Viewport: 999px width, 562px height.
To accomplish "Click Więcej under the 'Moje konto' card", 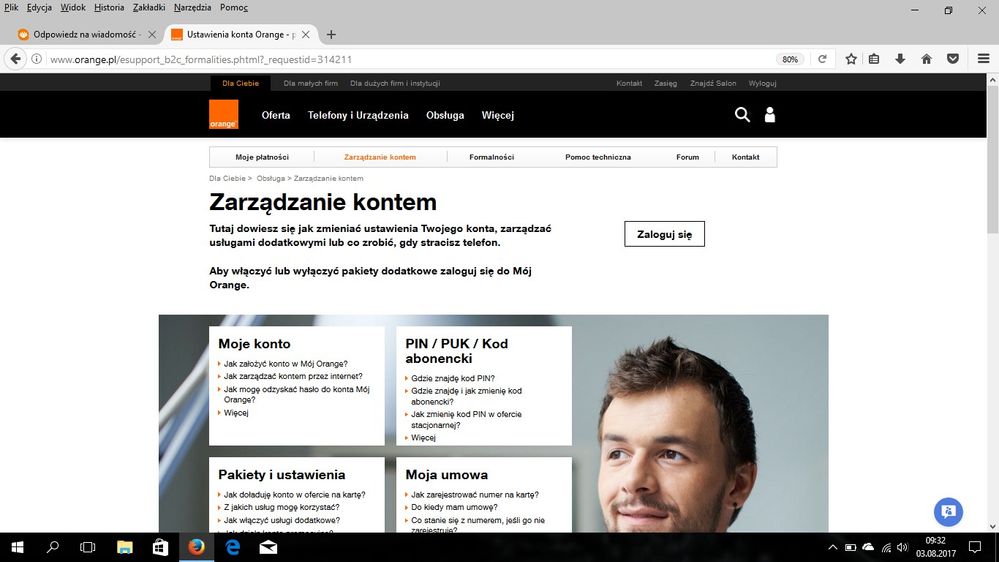I will tap(236, 413).
